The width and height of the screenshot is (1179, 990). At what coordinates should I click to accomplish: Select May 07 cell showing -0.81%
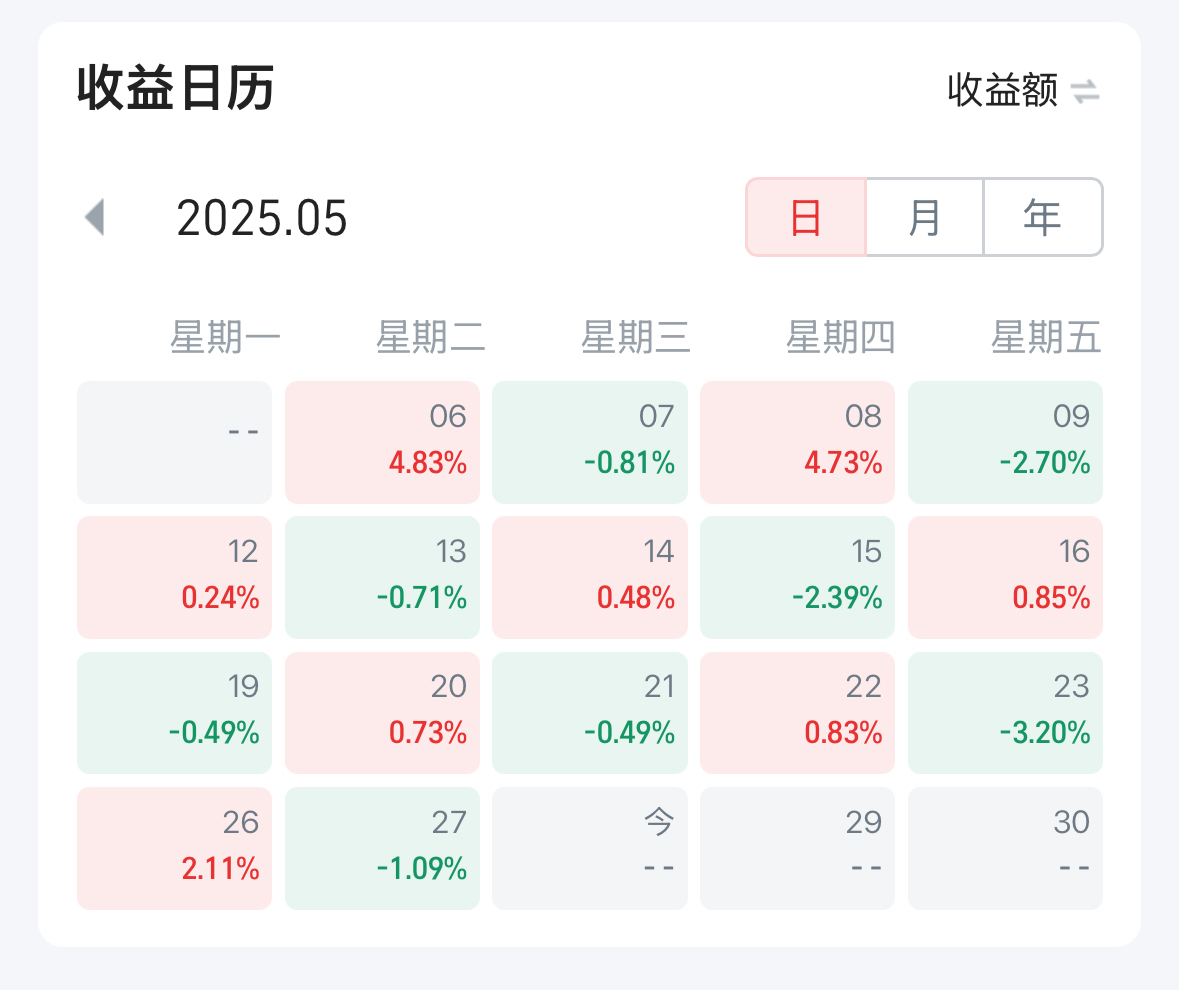point(590,443)
